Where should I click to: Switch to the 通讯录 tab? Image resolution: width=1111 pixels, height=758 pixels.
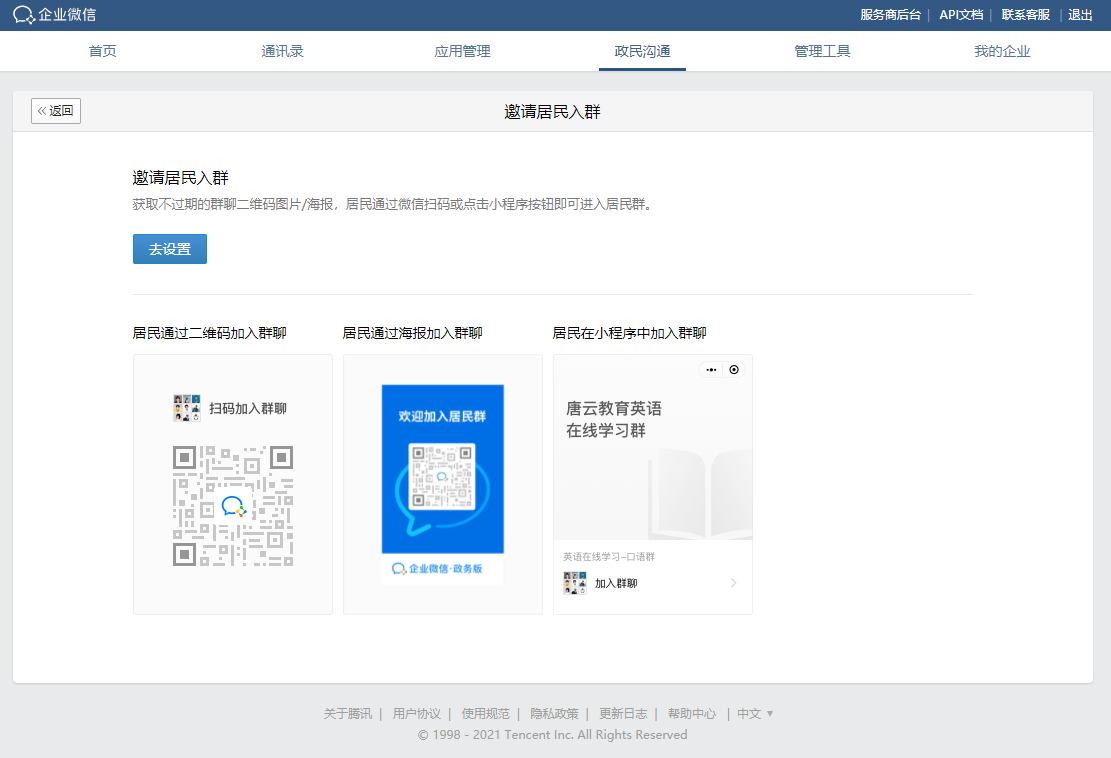282,51
